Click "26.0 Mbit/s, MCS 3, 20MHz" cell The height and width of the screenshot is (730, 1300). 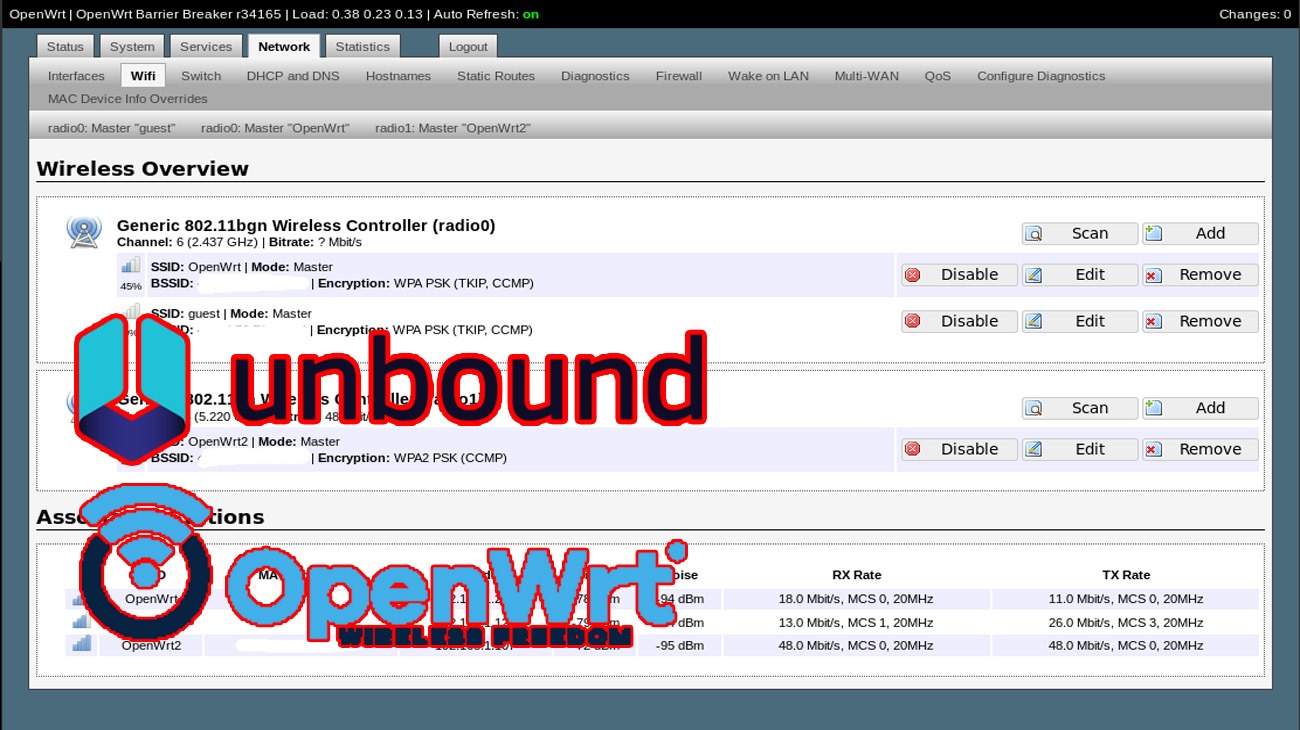click(x=1125, y=622)
